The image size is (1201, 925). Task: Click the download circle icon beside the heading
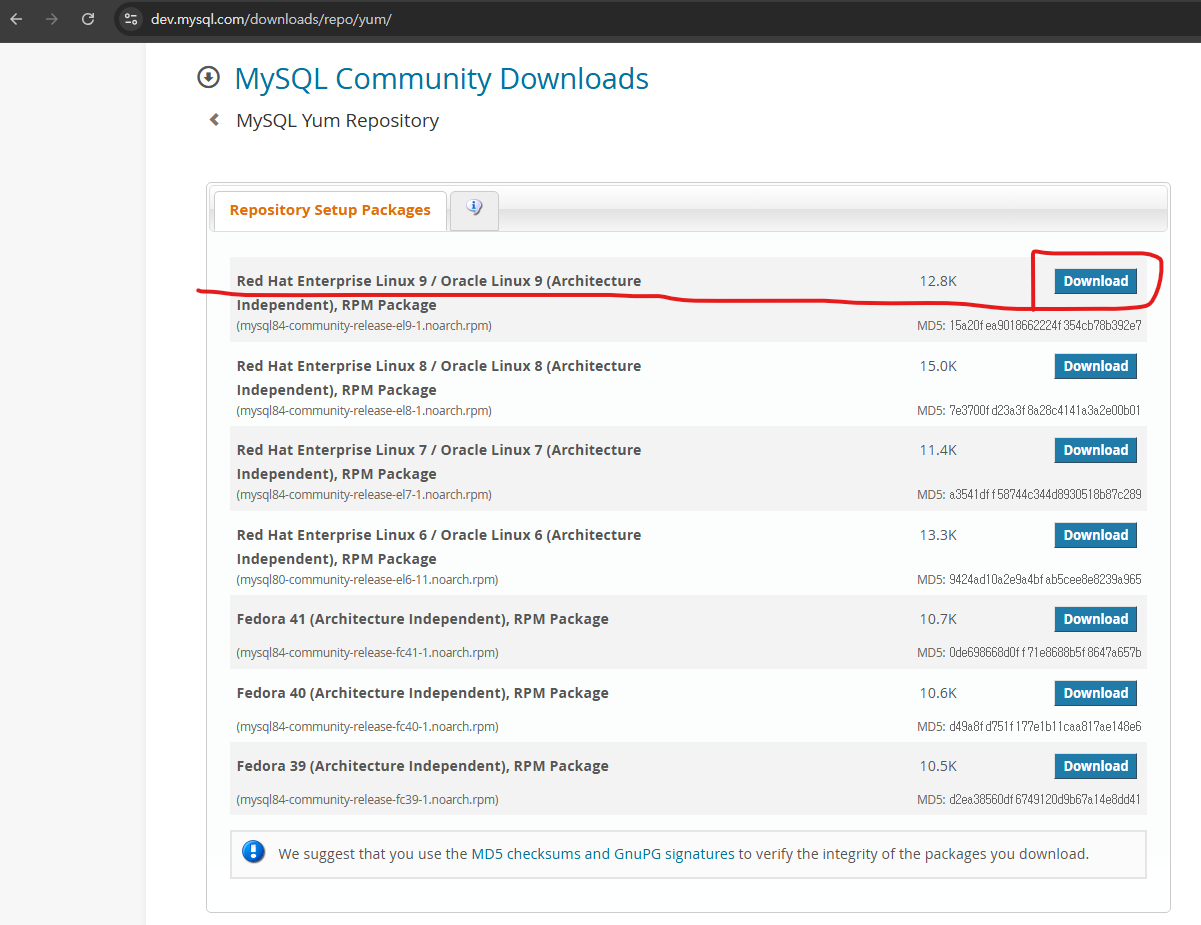point(208,77)
